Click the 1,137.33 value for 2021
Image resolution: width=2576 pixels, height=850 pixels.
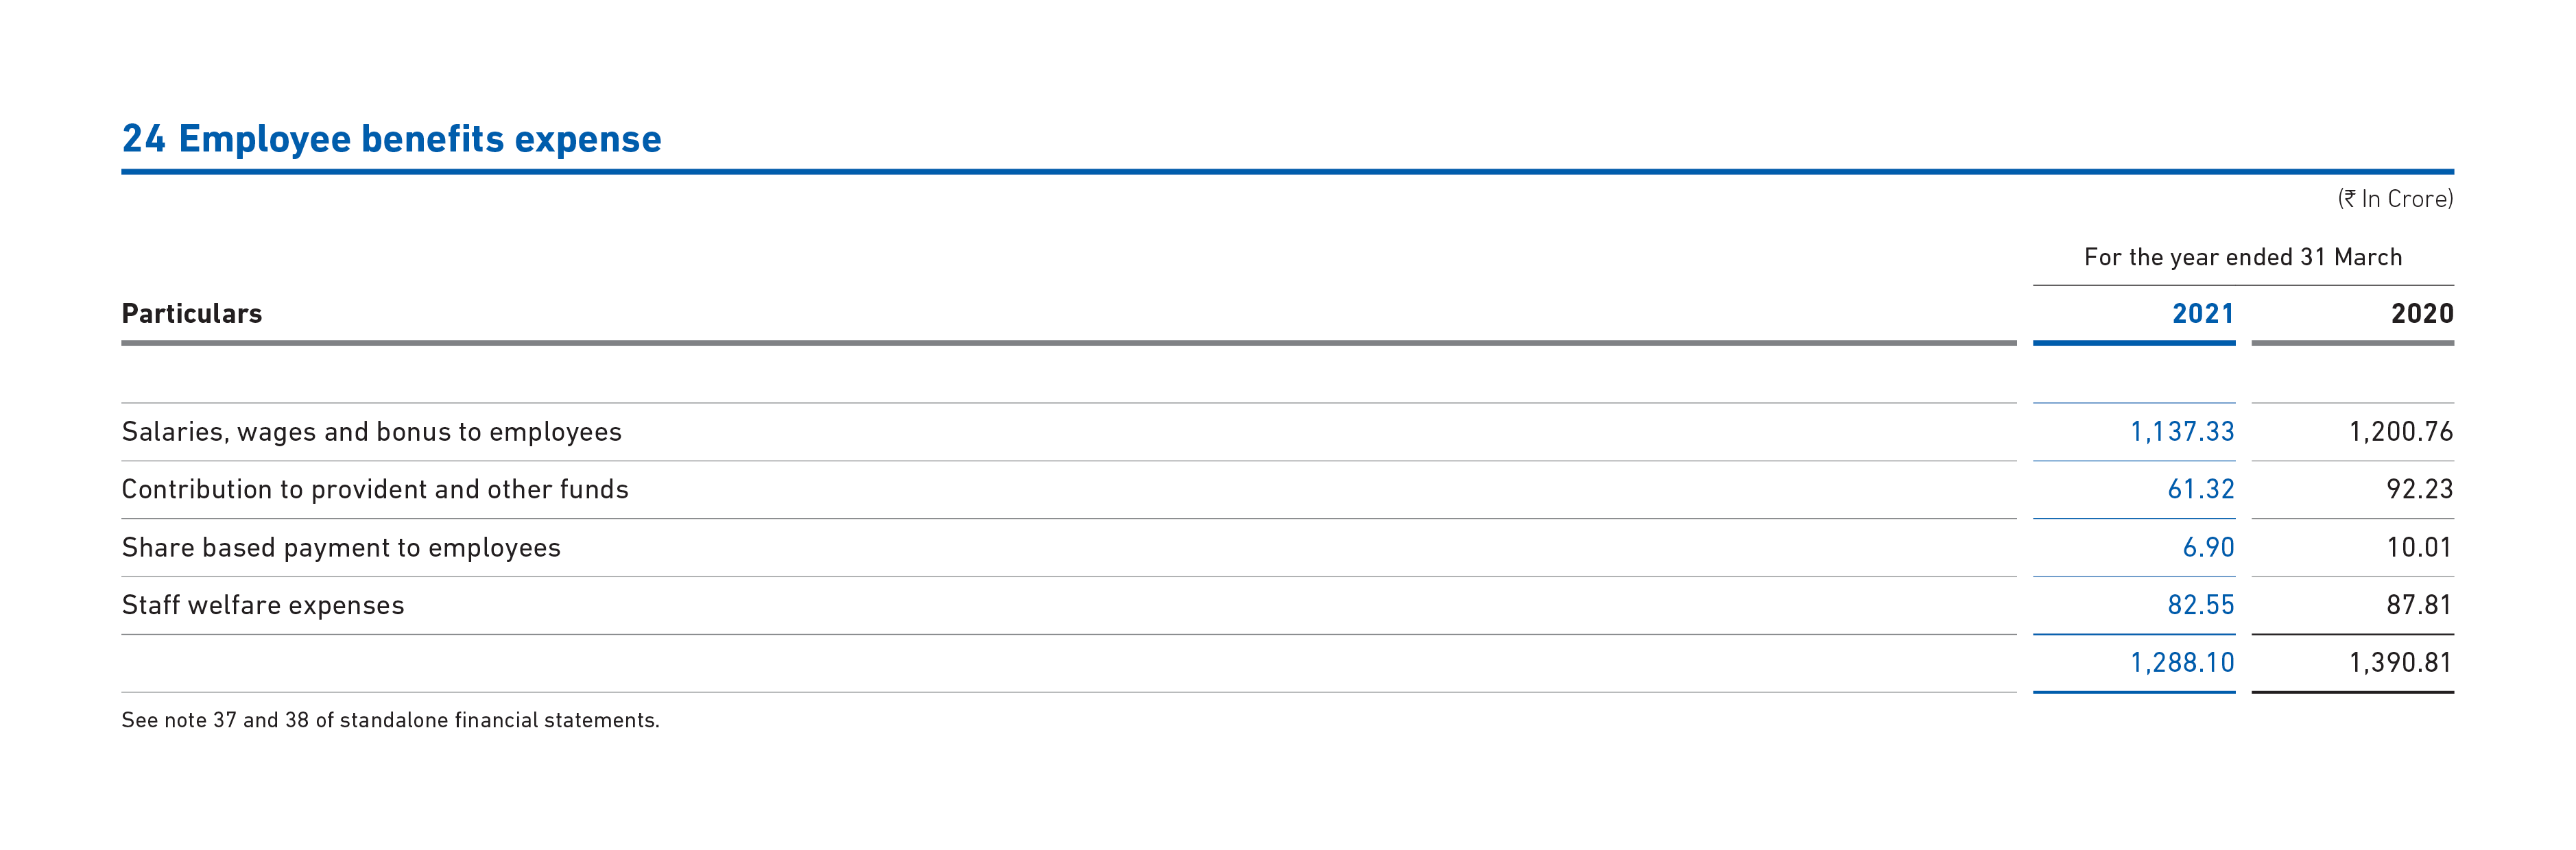[x=2182, y=432]
